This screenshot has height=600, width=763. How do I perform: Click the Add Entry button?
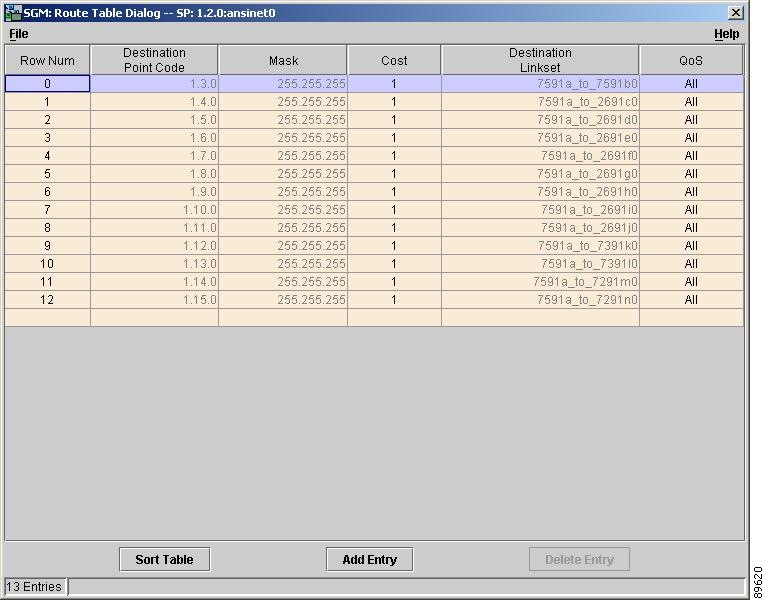pyautogui.click(x=369, y=559)
